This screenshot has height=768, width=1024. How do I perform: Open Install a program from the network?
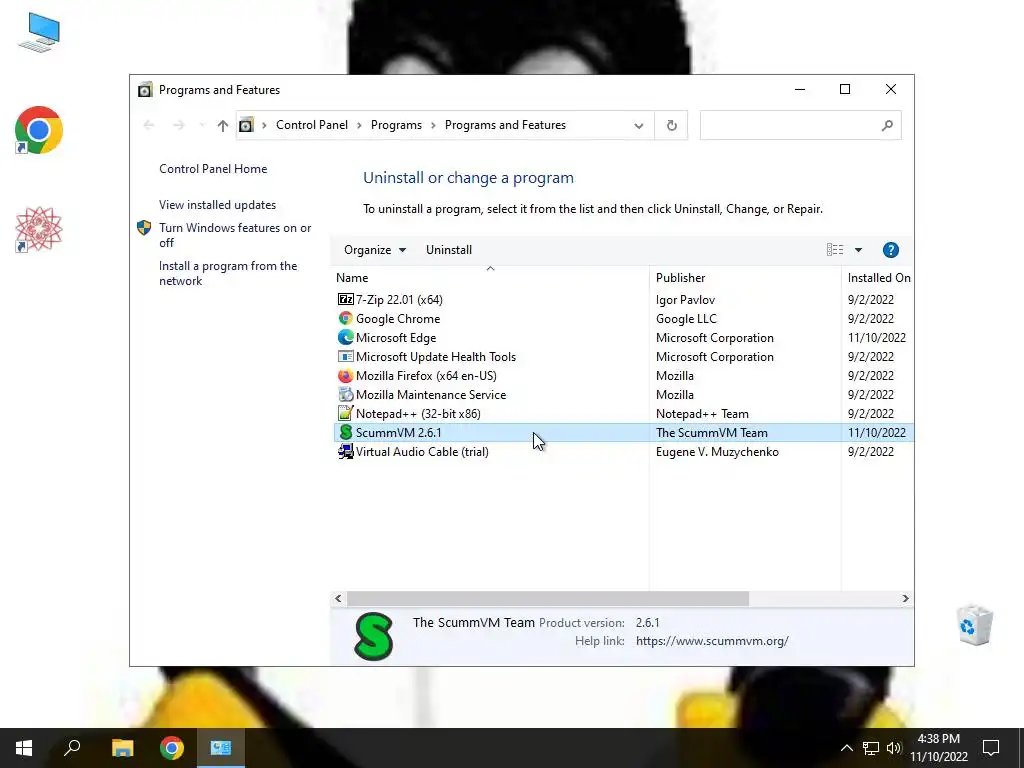[228, 273]
